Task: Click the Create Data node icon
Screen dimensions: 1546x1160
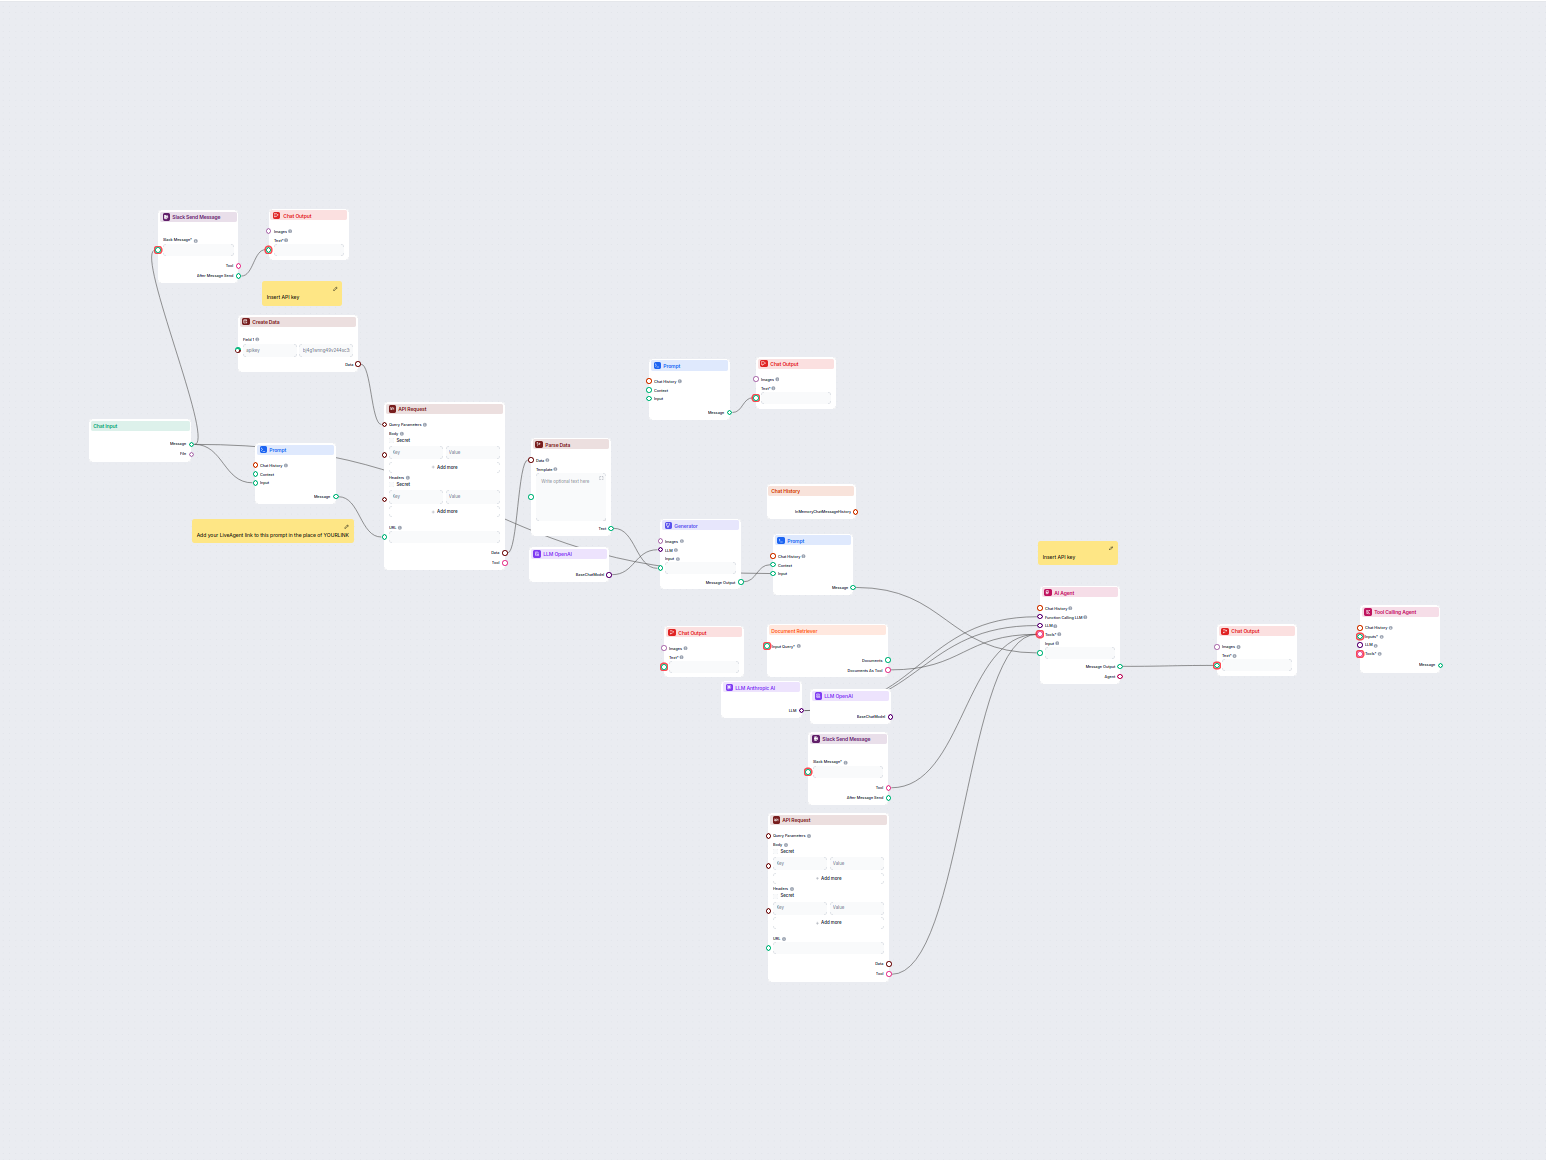Action: pos(246,322)
